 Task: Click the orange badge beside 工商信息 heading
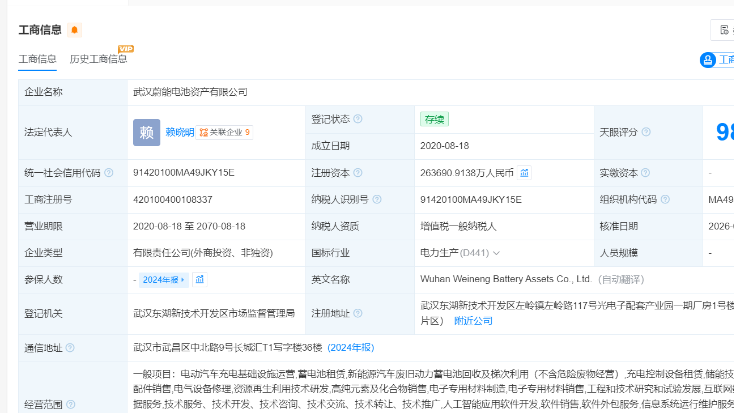pyautogui.click(x=75, y=30)
